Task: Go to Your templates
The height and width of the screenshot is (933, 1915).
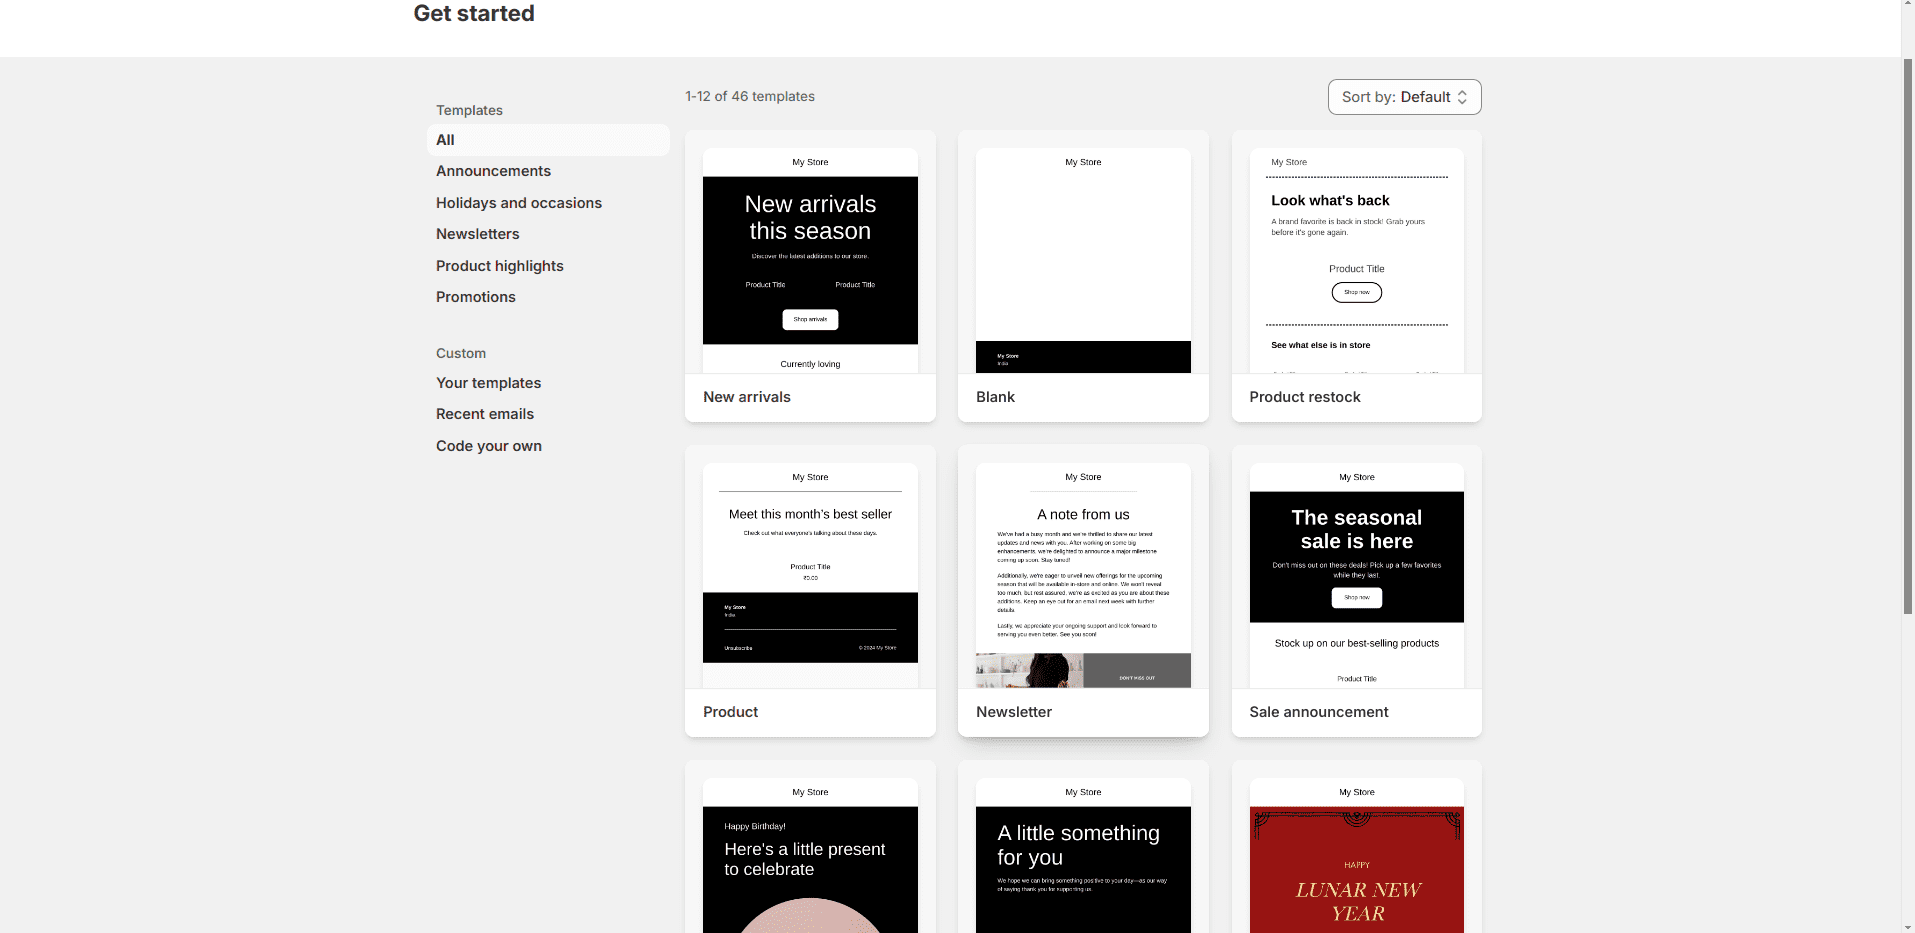Action: (488, 383)
